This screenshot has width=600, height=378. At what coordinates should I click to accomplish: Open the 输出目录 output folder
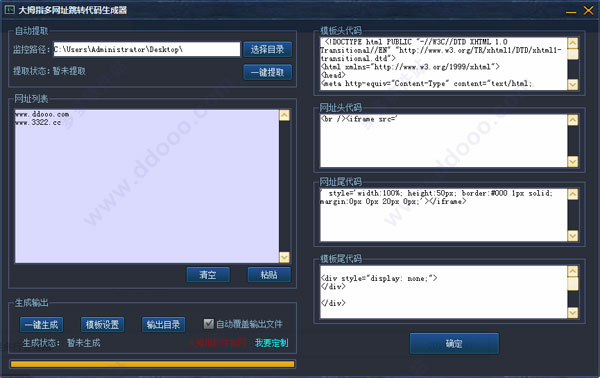[x=163, y=325]
